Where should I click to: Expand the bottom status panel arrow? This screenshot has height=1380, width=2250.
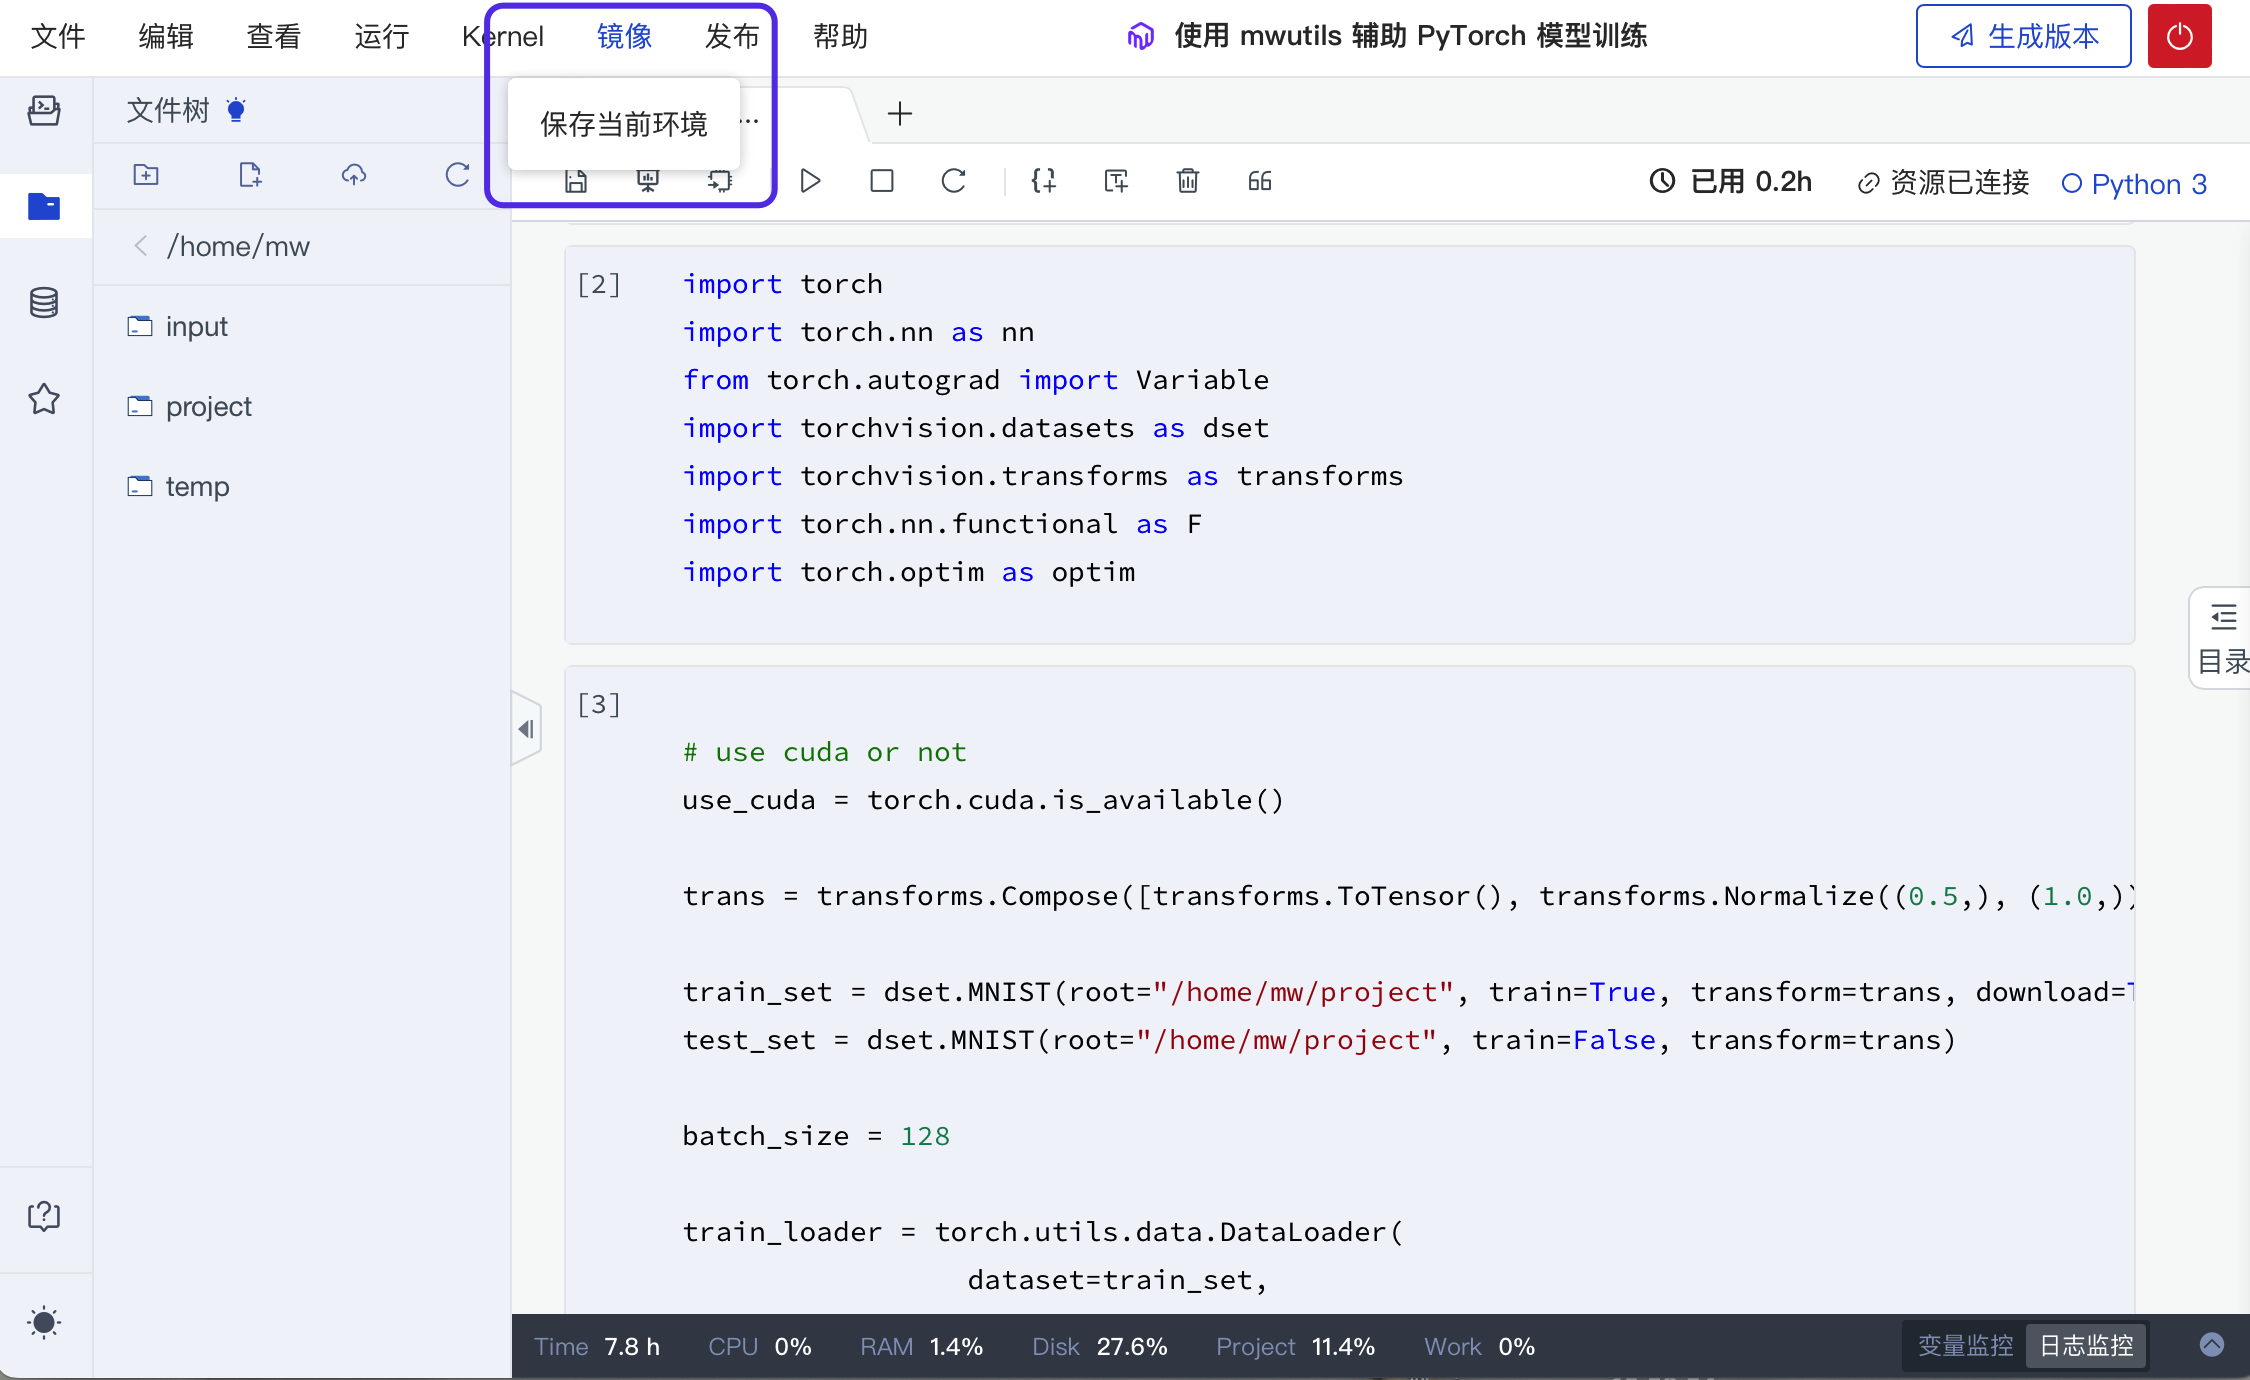click(2211, 1345)
